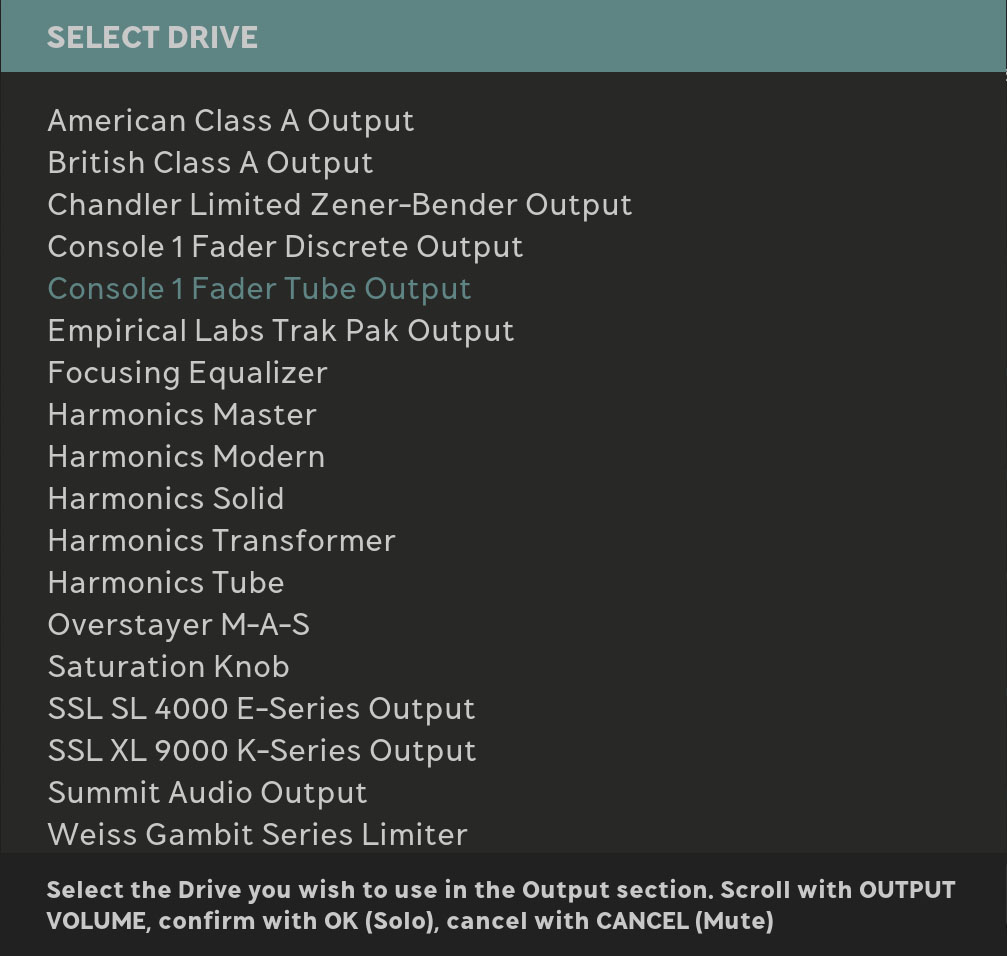Image resolution: width=1007 pixels, height=956 pixels.
Task: Select Weiss Gambit Series Limiter
Action: (x=257, y=835)
